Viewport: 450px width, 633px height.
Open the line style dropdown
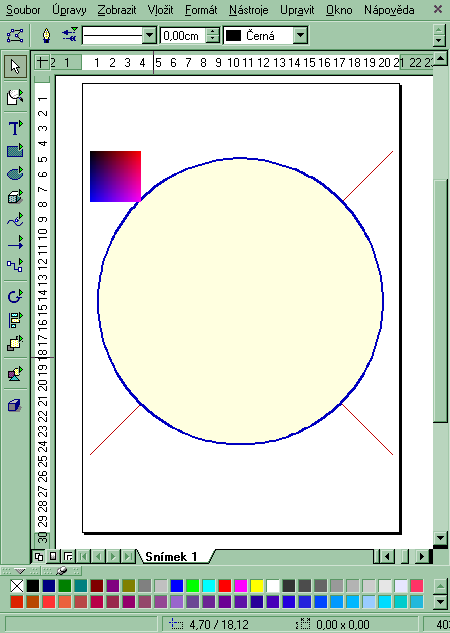(x=149, y=36)
